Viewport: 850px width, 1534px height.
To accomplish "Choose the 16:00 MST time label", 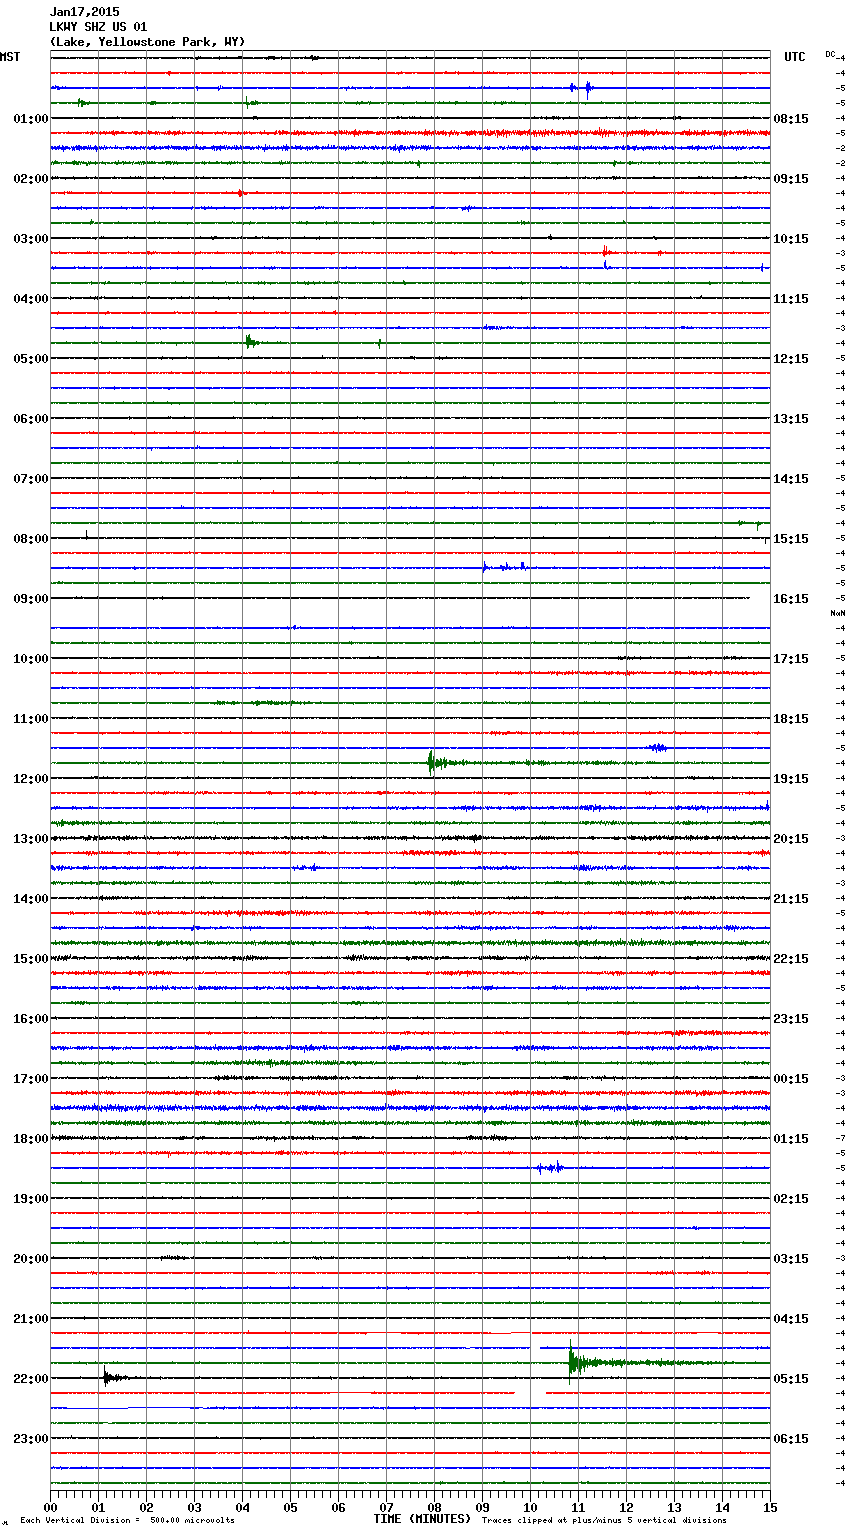I will (31, 1018).
